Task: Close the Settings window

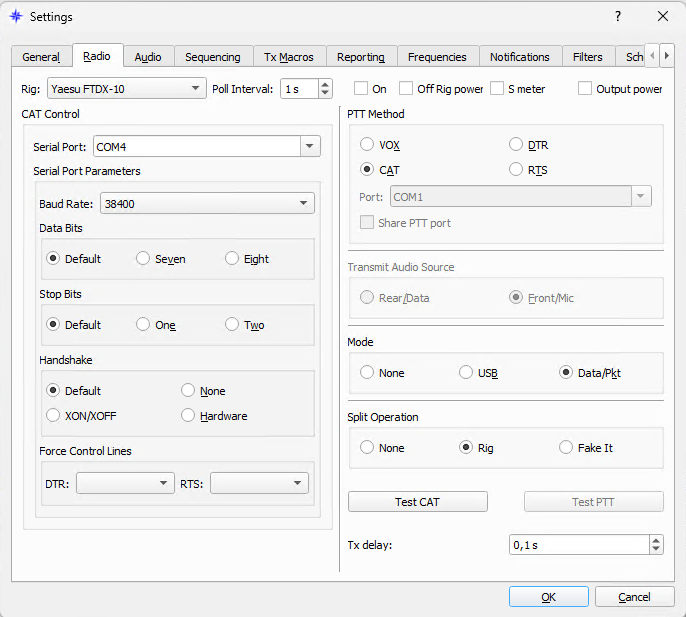Action: pos(663,17)
